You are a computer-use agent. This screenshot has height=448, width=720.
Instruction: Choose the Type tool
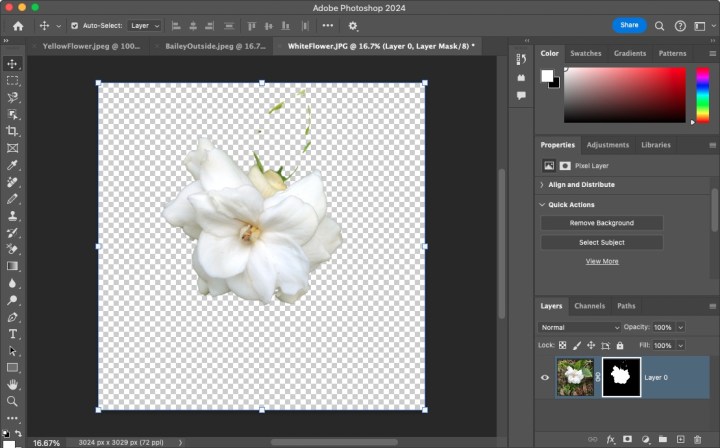click(12, 334)
